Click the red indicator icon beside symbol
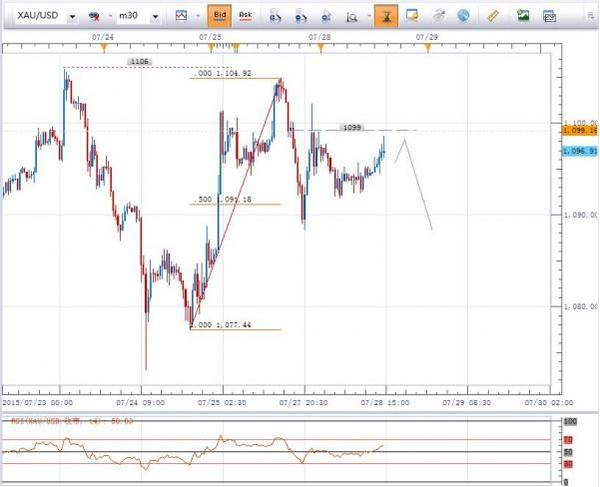600x487 pixels. (x=94, y=16)
